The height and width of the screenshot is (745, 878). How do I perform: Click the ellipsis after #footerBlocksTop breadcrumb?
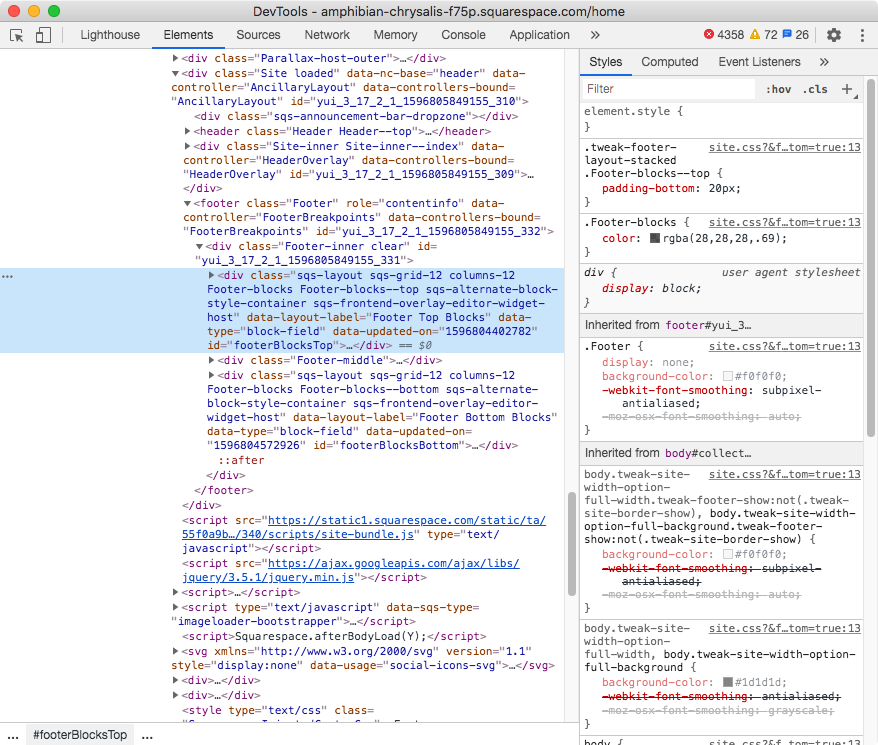click(x=147, y=735)
